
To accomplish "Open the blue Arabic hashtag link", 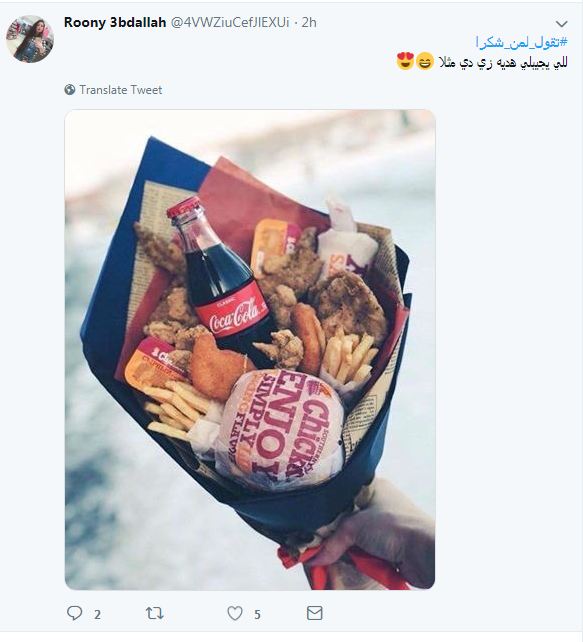I will pyautogui.click(x=522, y=42).
